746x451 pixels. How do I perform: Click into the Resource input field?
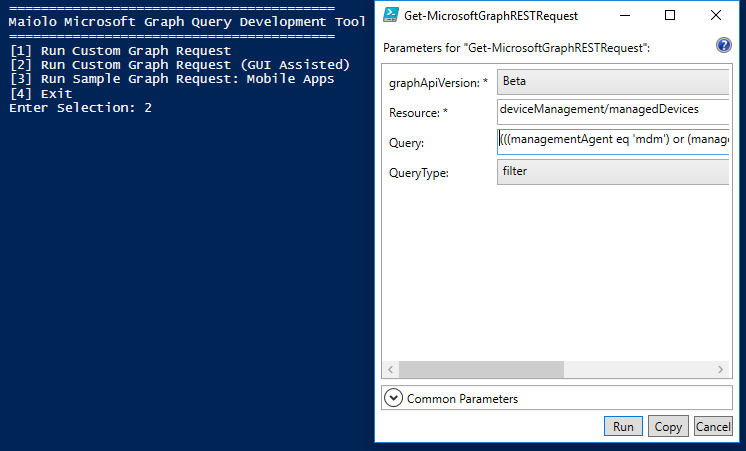tap(613, 112)
